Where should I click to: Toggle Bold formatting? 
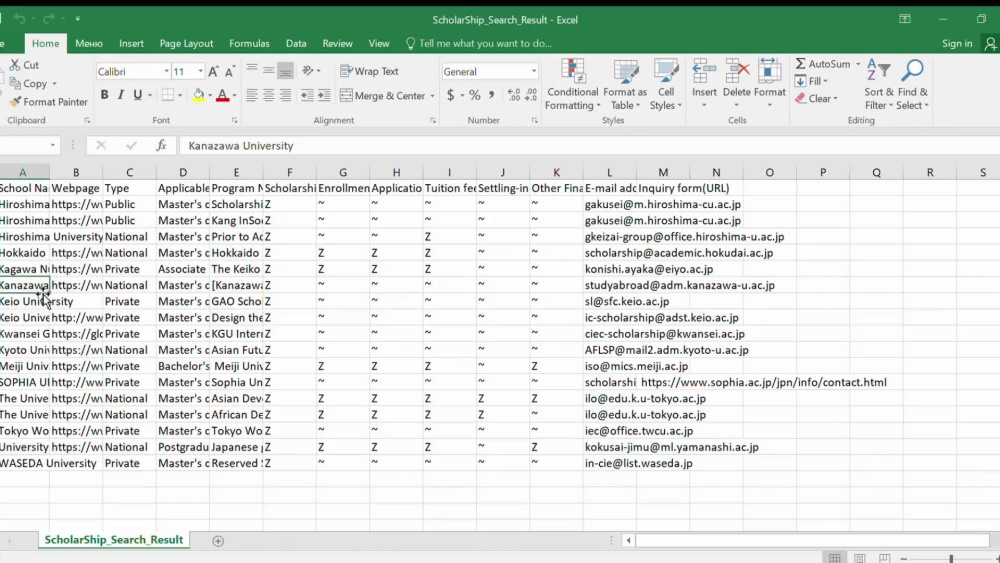click(x=105, y=95)
